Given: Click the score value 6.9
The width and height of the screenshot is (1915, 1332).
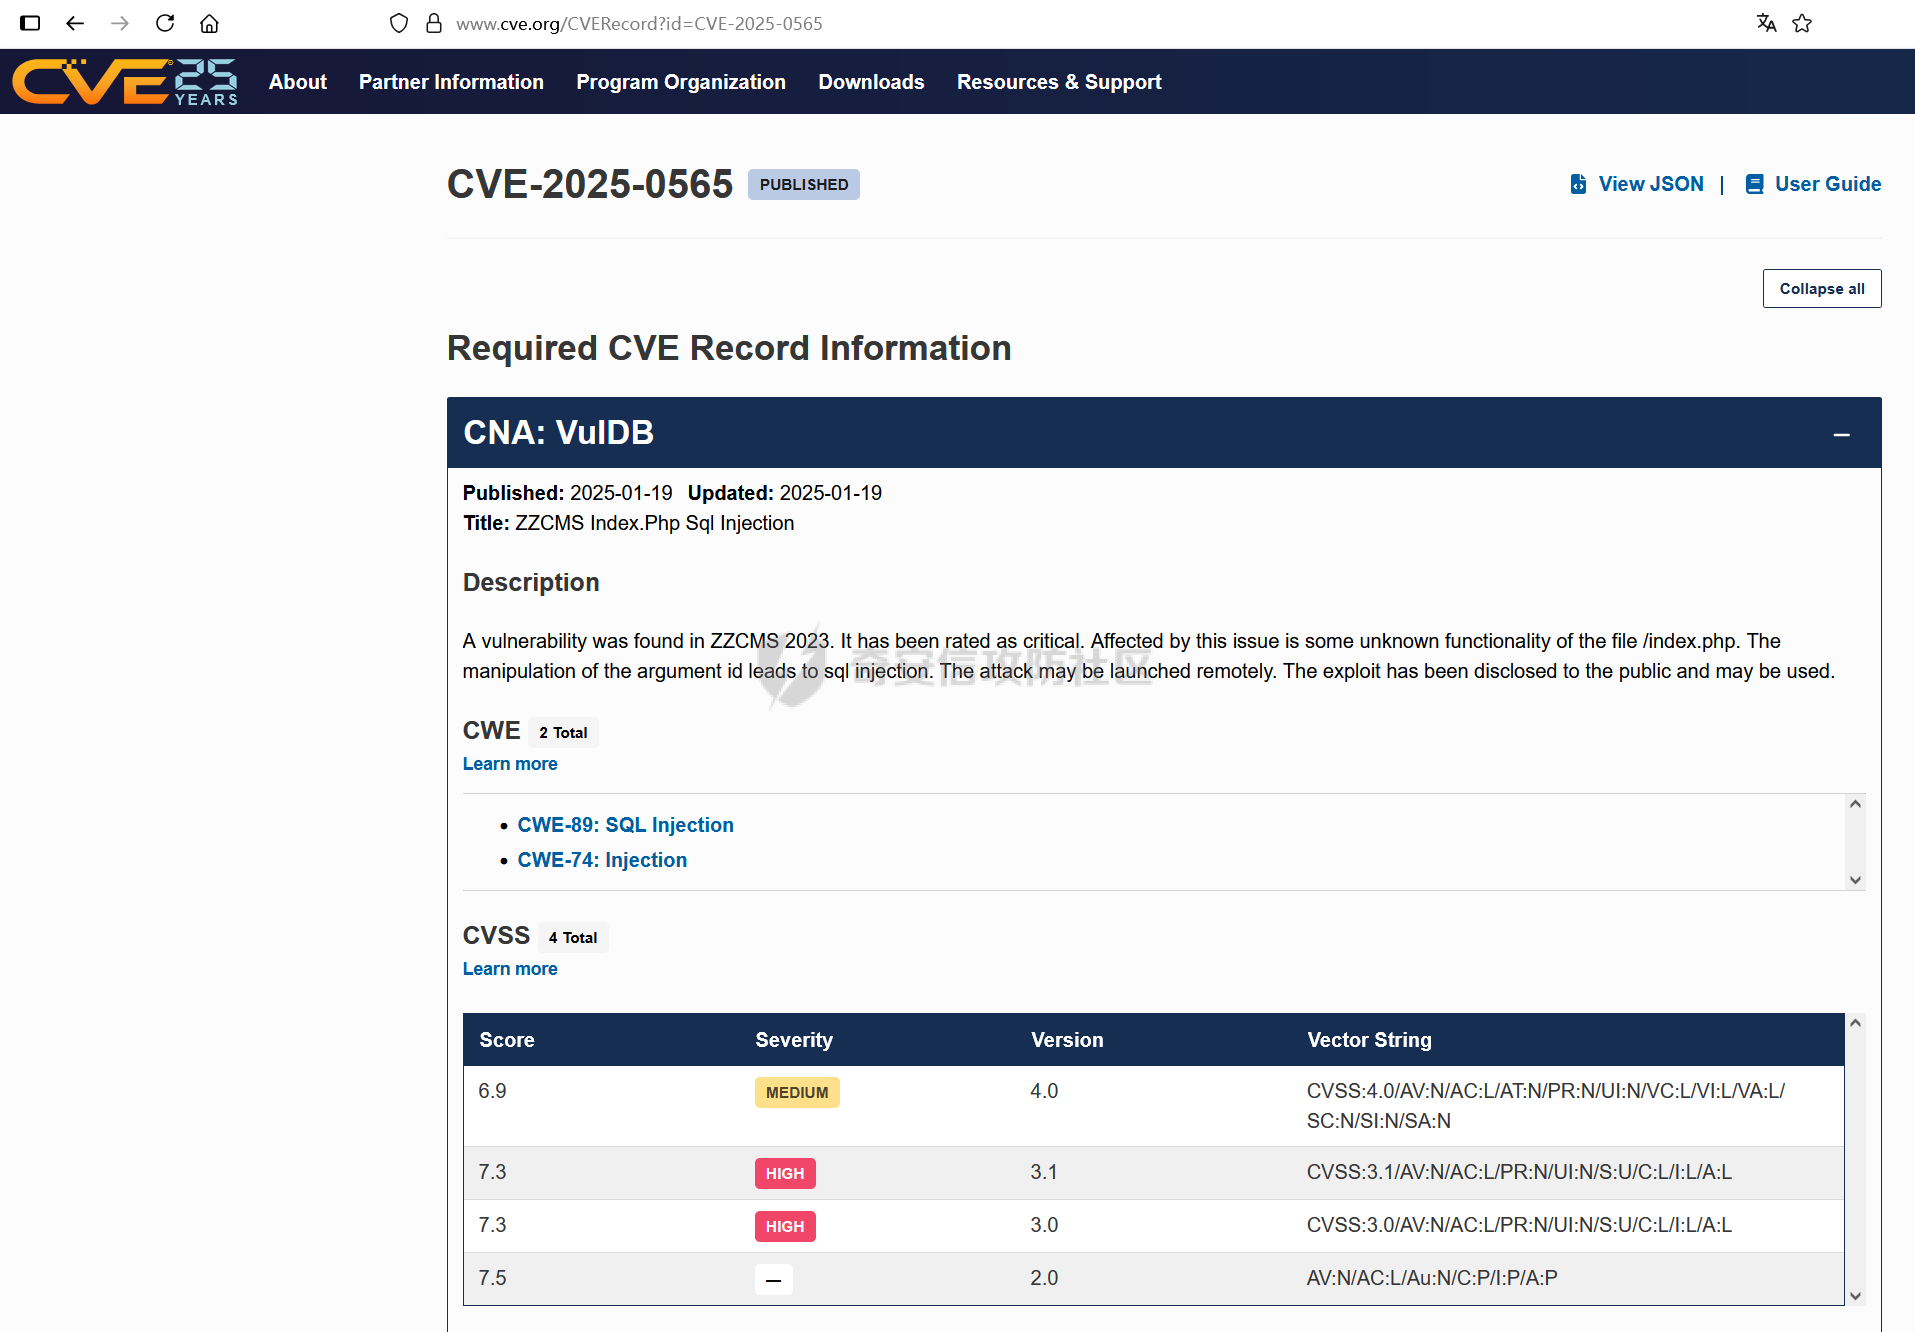Looking at the screenshot, I should 492,1091.
